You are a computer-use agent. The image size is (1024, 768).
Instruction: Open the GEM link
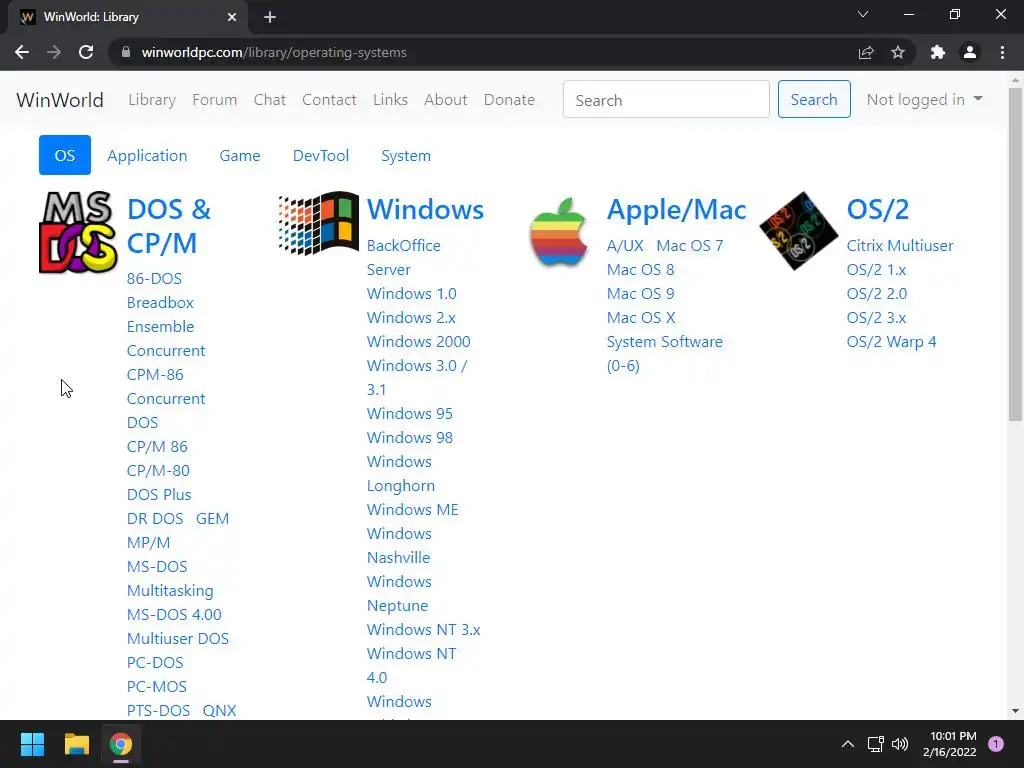(212, 519)
